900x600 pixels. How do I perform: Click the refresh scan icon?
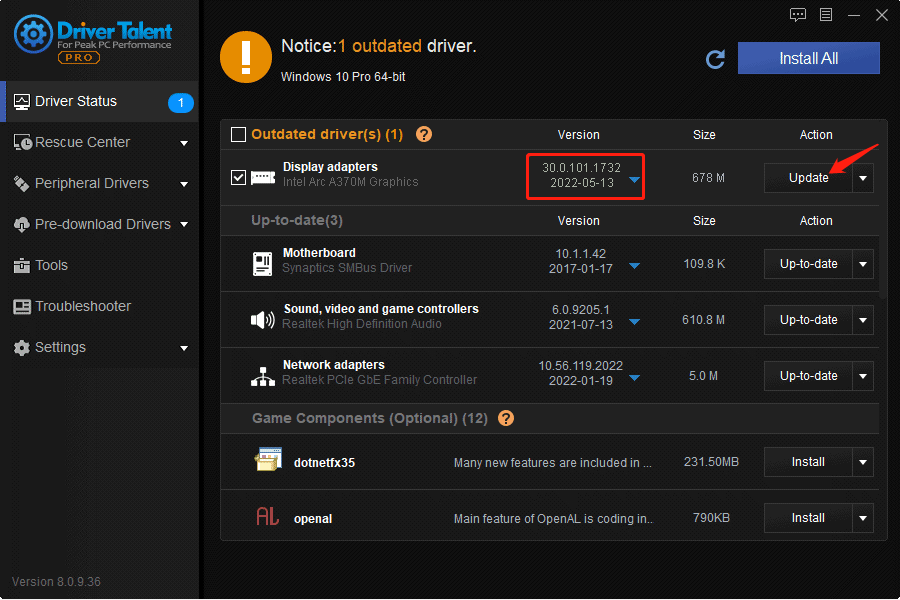pos(715,59)
